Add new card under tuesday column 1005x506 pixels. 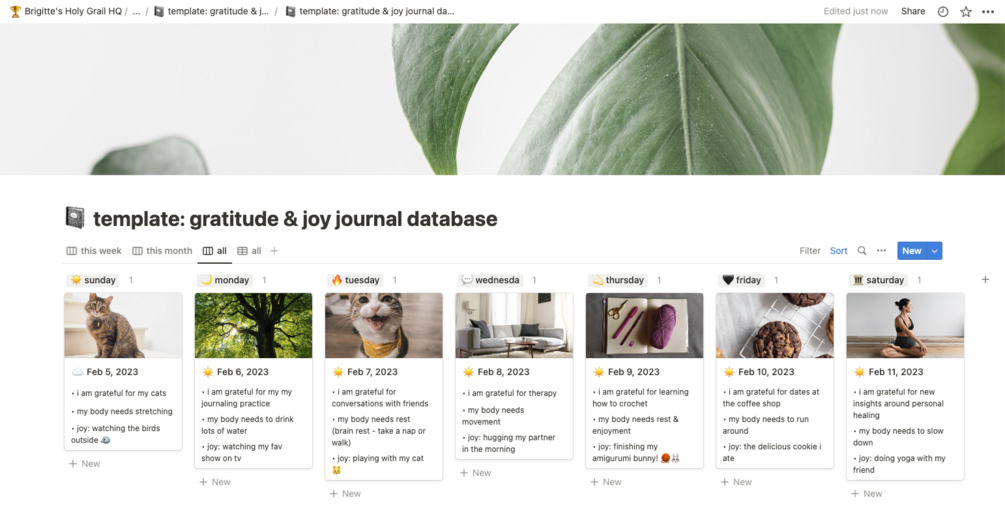(x=345, y=493)
